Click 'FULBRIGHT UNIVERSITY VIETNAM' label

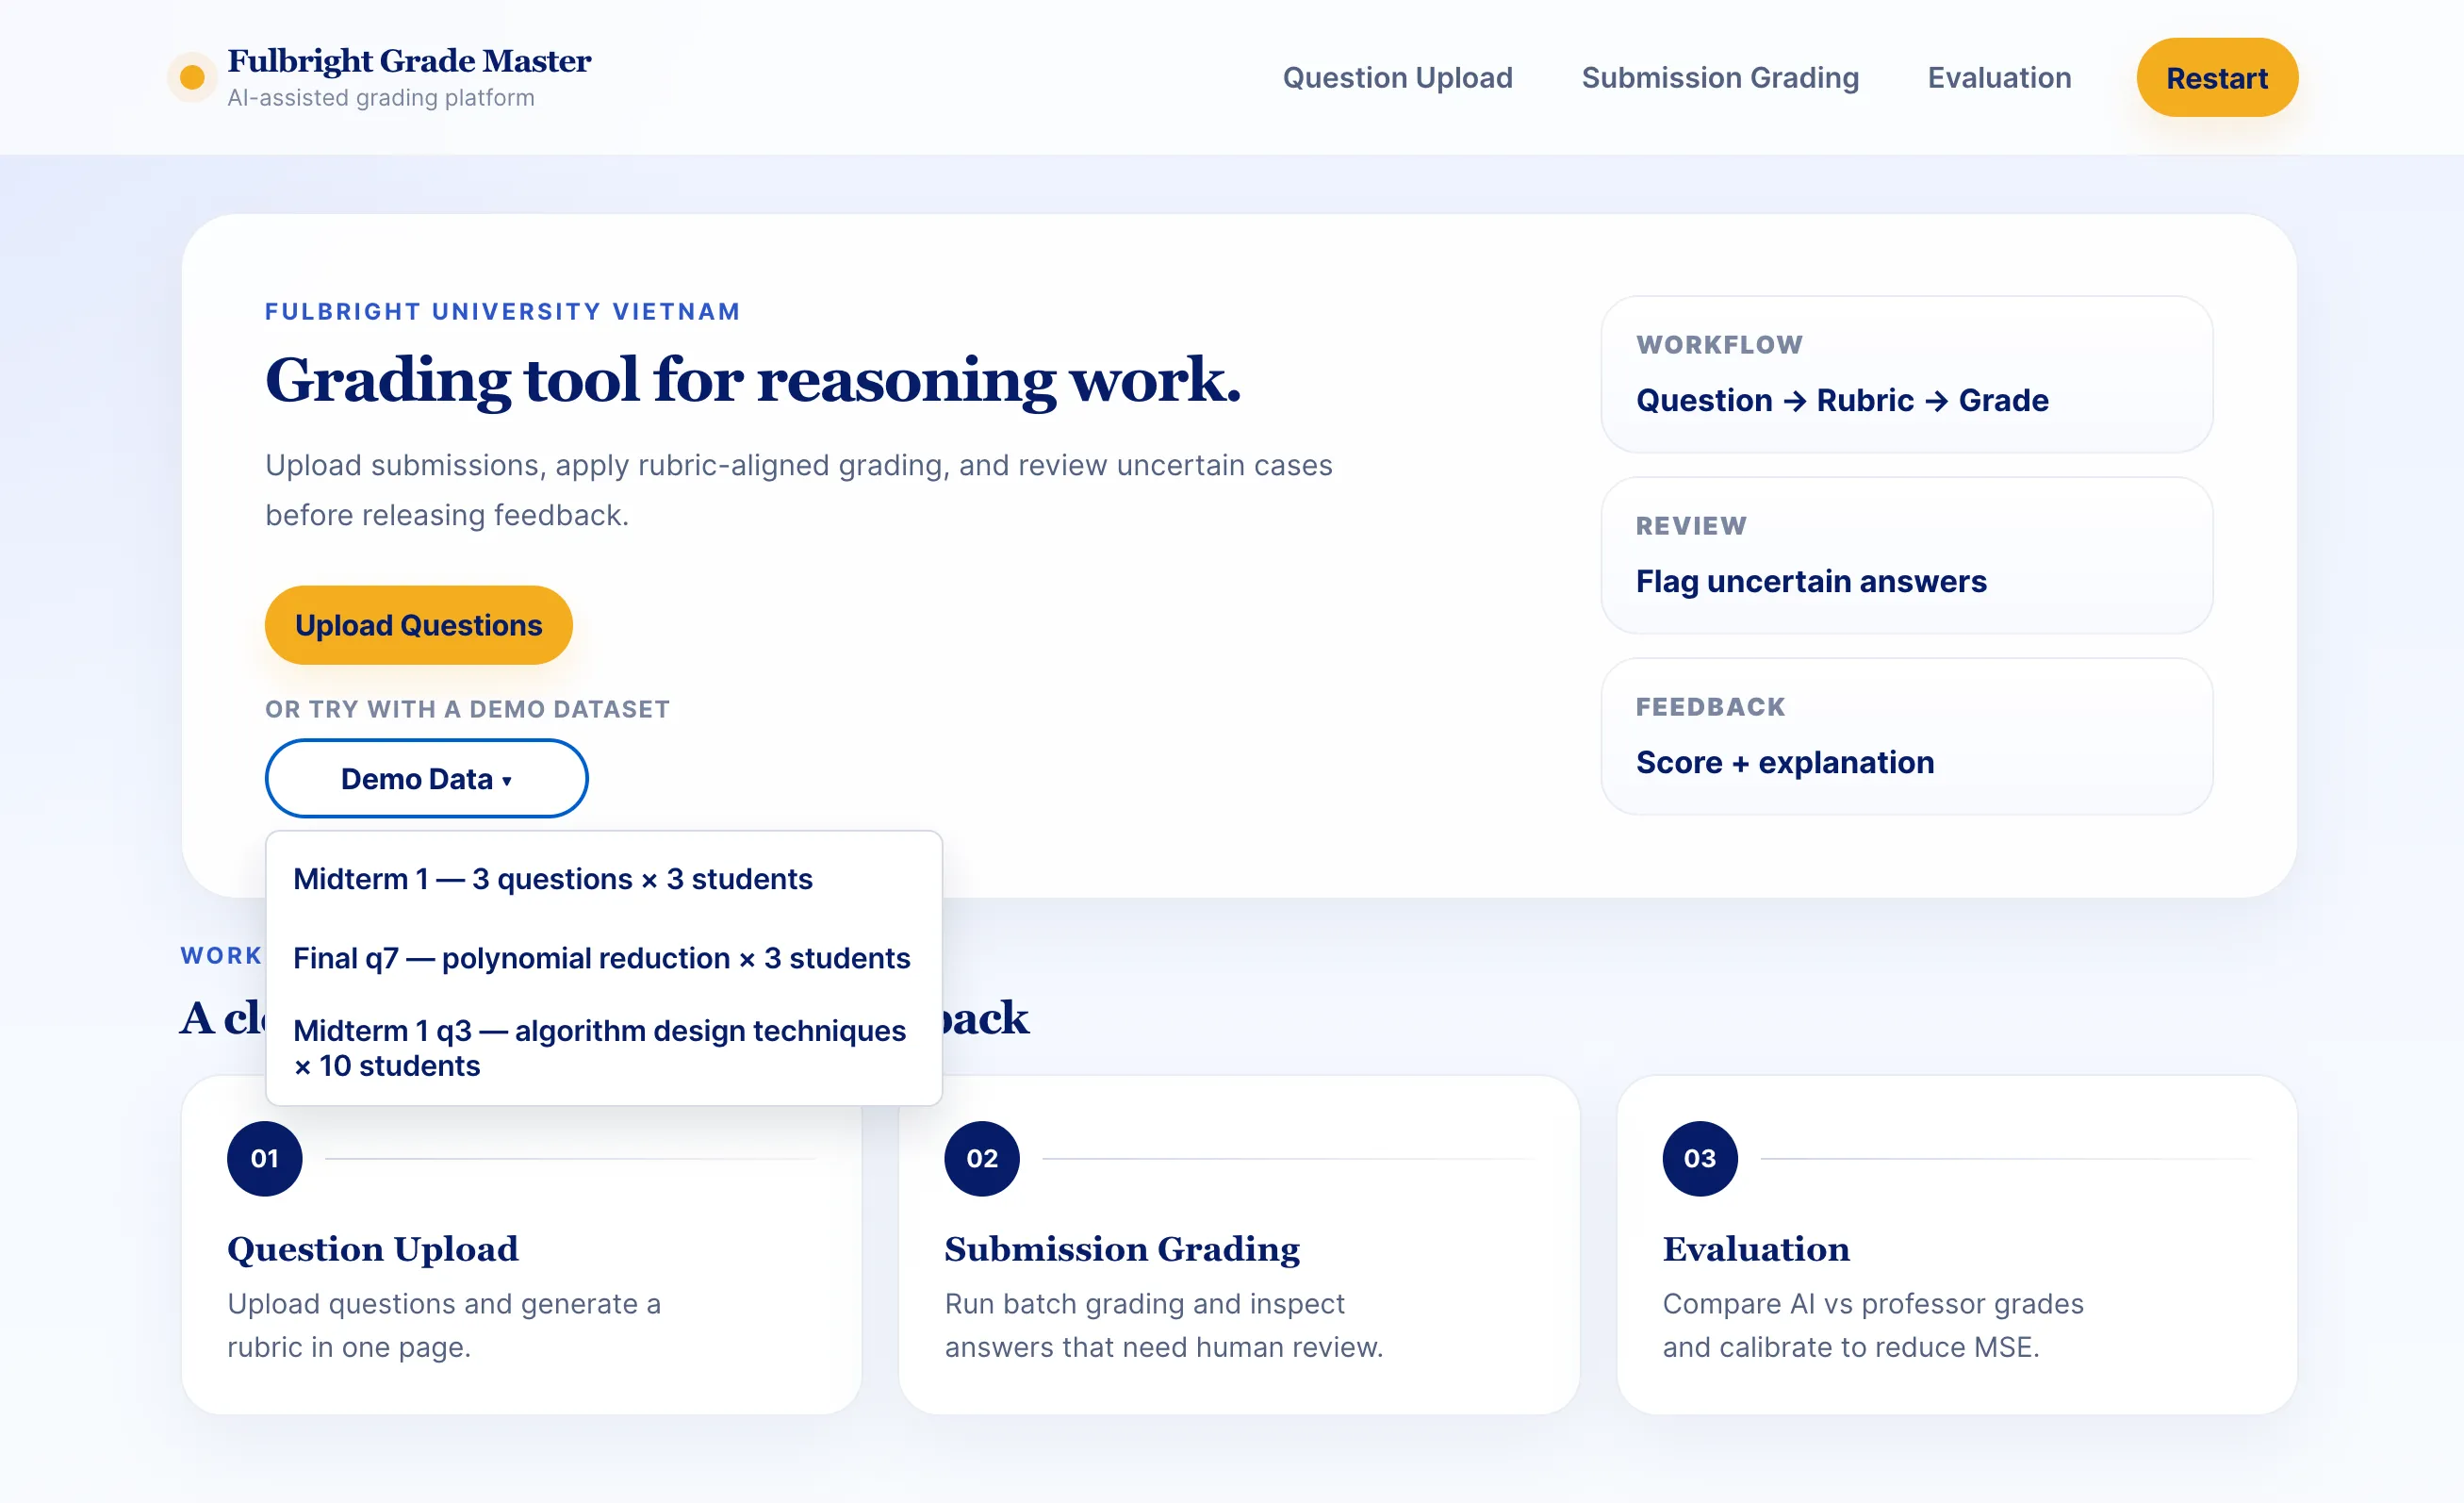coord(502,311)
